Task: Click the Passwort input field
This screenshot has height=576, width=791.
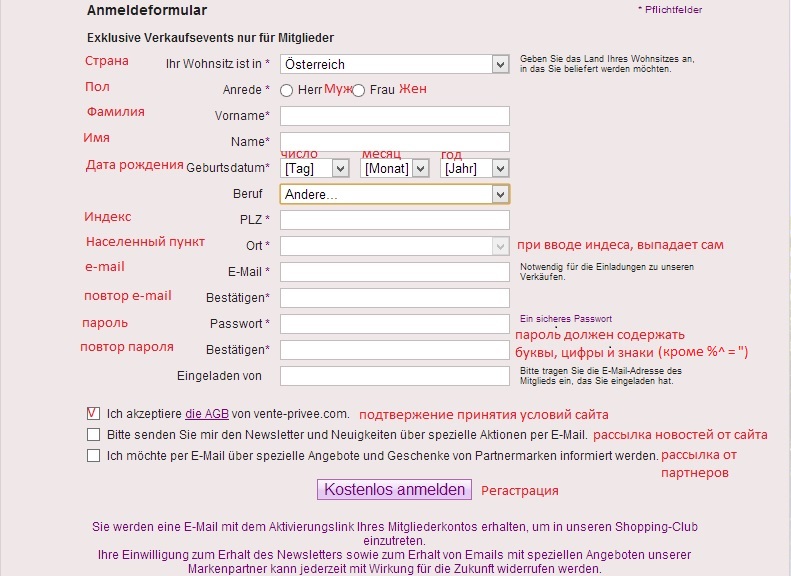Action: [x=394, y=324]
